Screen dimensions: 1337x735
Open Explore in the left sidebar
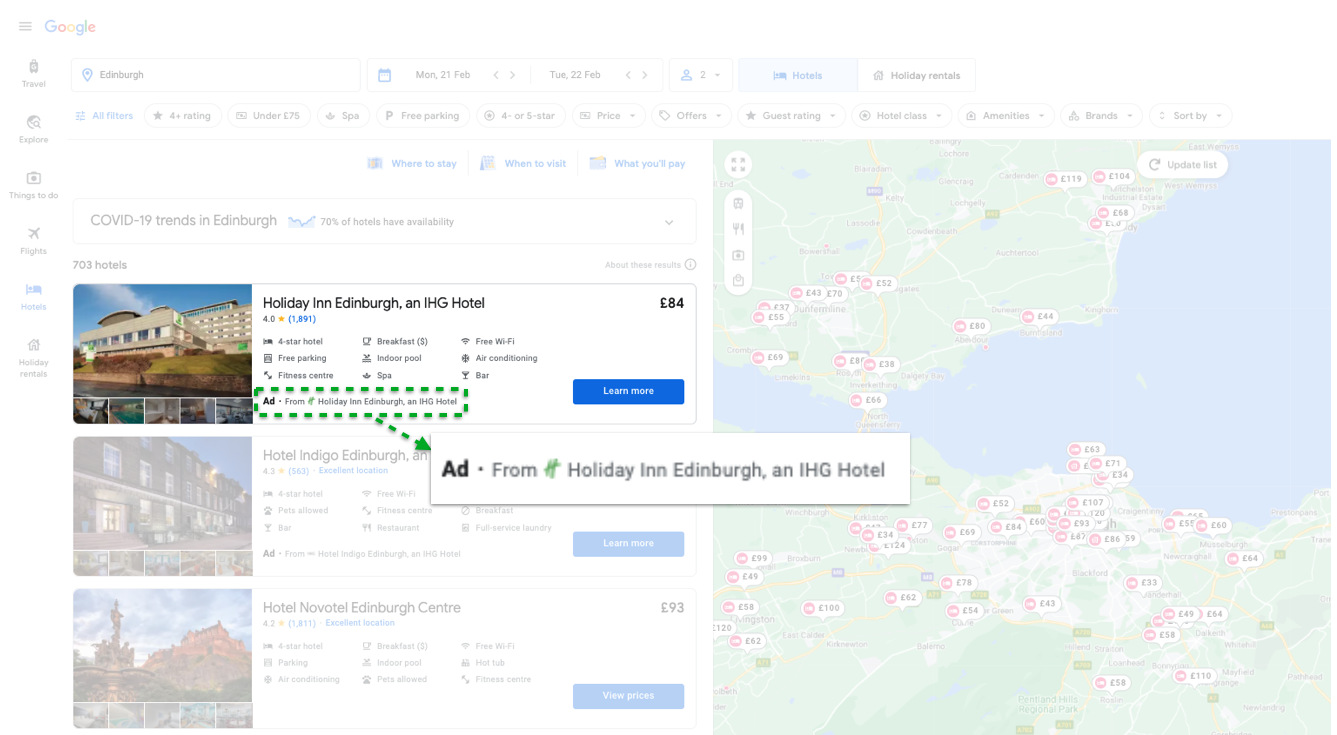click(x=33, y=128)
